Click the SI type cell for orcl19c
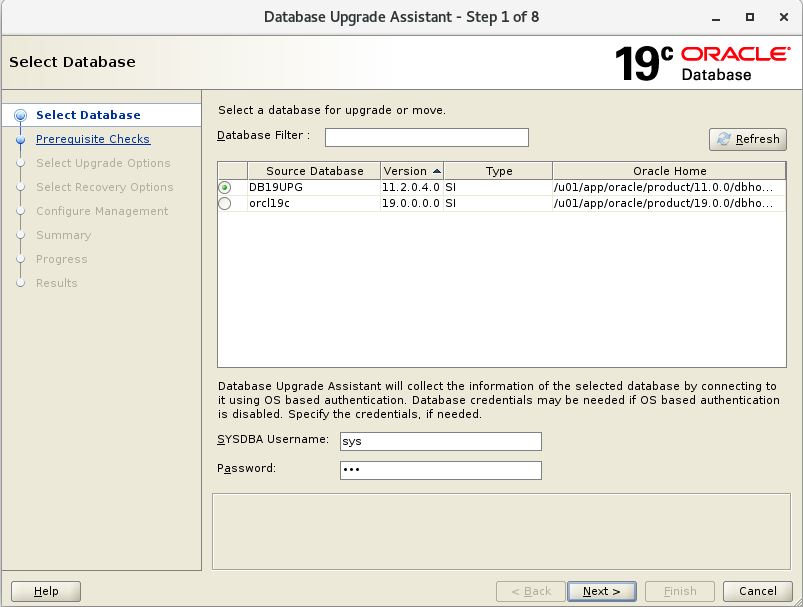 [x=498, y=203]
